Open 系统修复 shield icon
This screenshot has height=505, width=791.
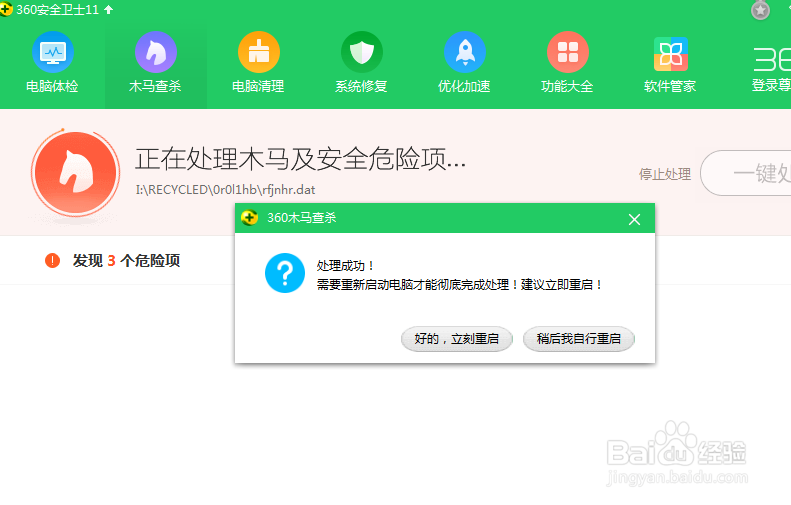point(361,52)
